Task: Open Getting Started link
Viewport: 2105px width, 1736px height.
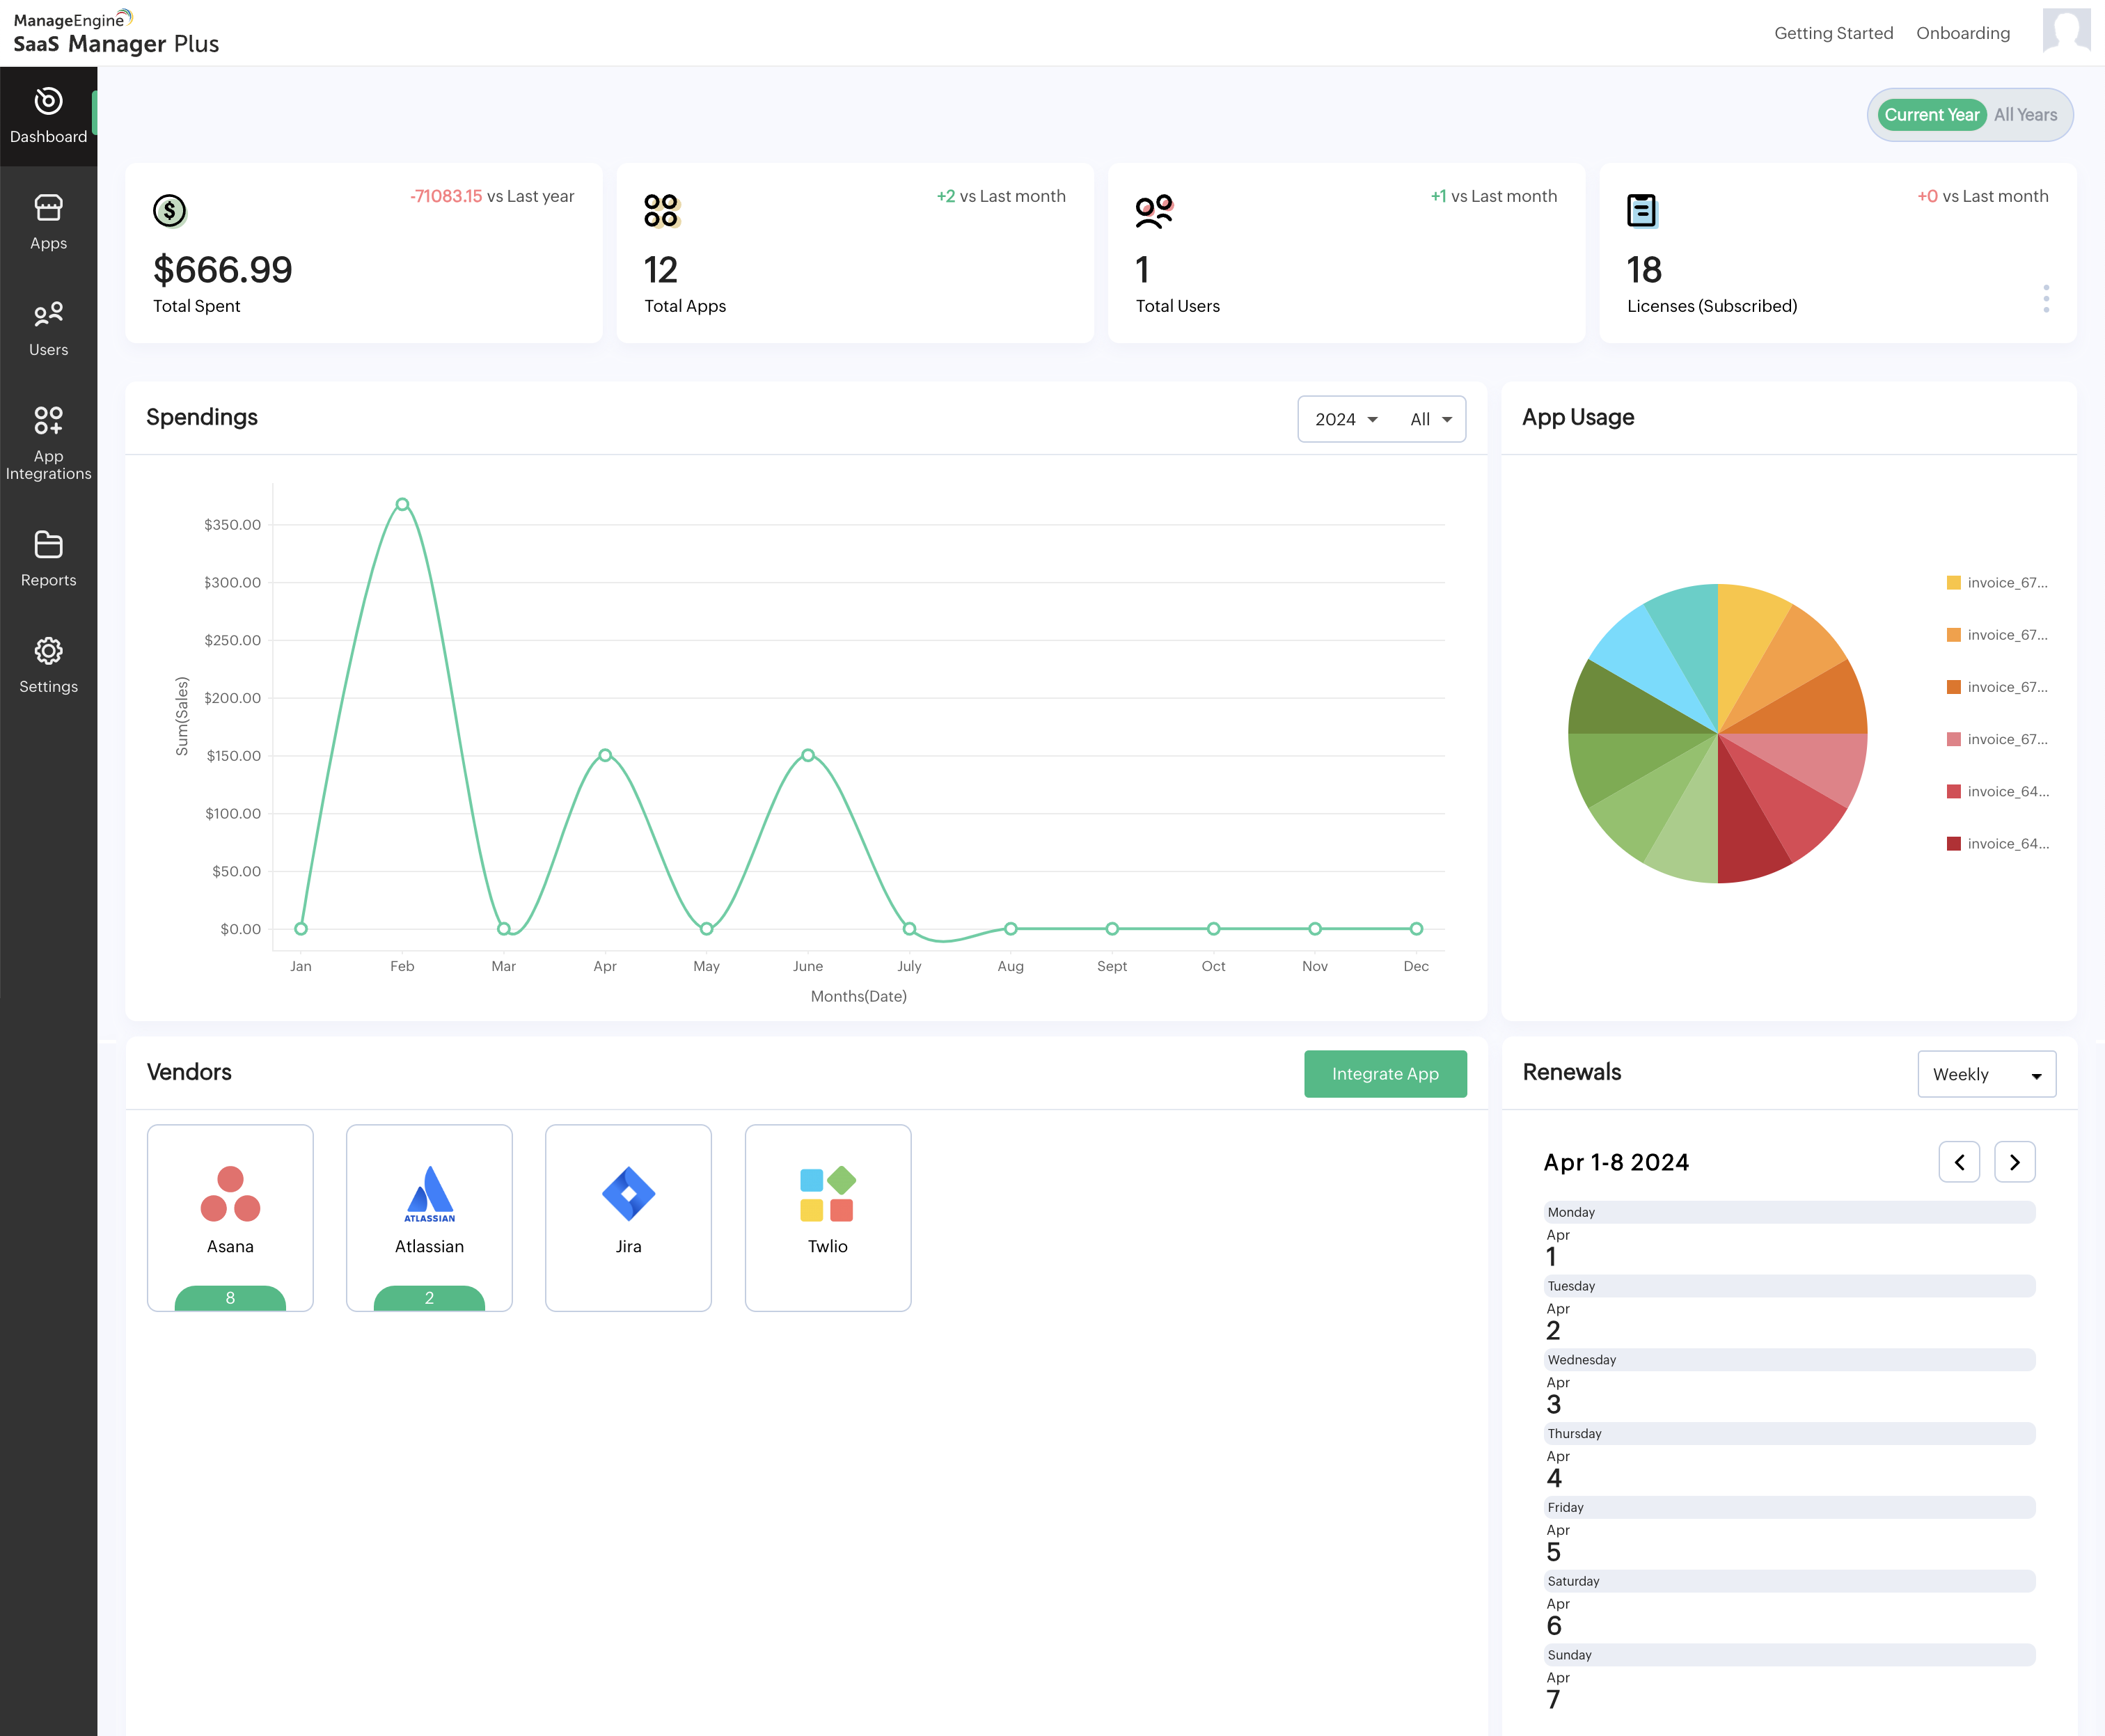Action: 1833,33
